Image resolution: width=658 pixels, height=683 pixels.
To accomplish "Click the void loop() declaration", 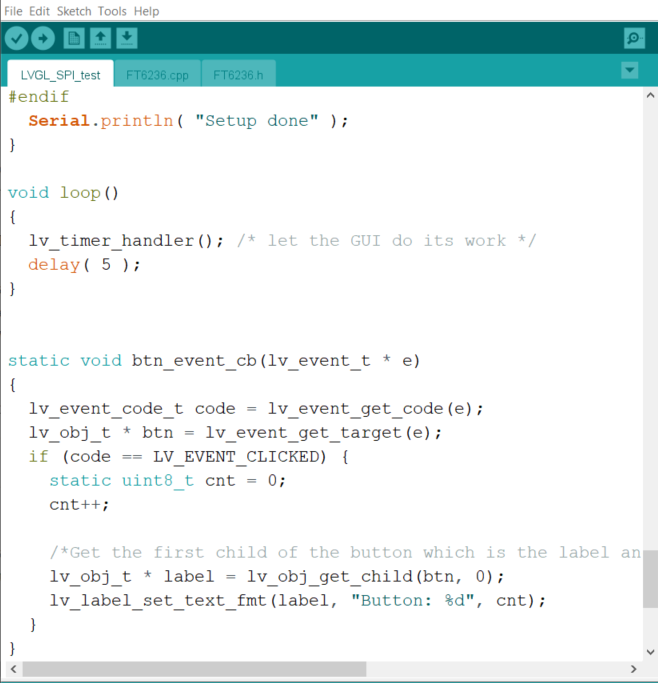I will (63, 193).
